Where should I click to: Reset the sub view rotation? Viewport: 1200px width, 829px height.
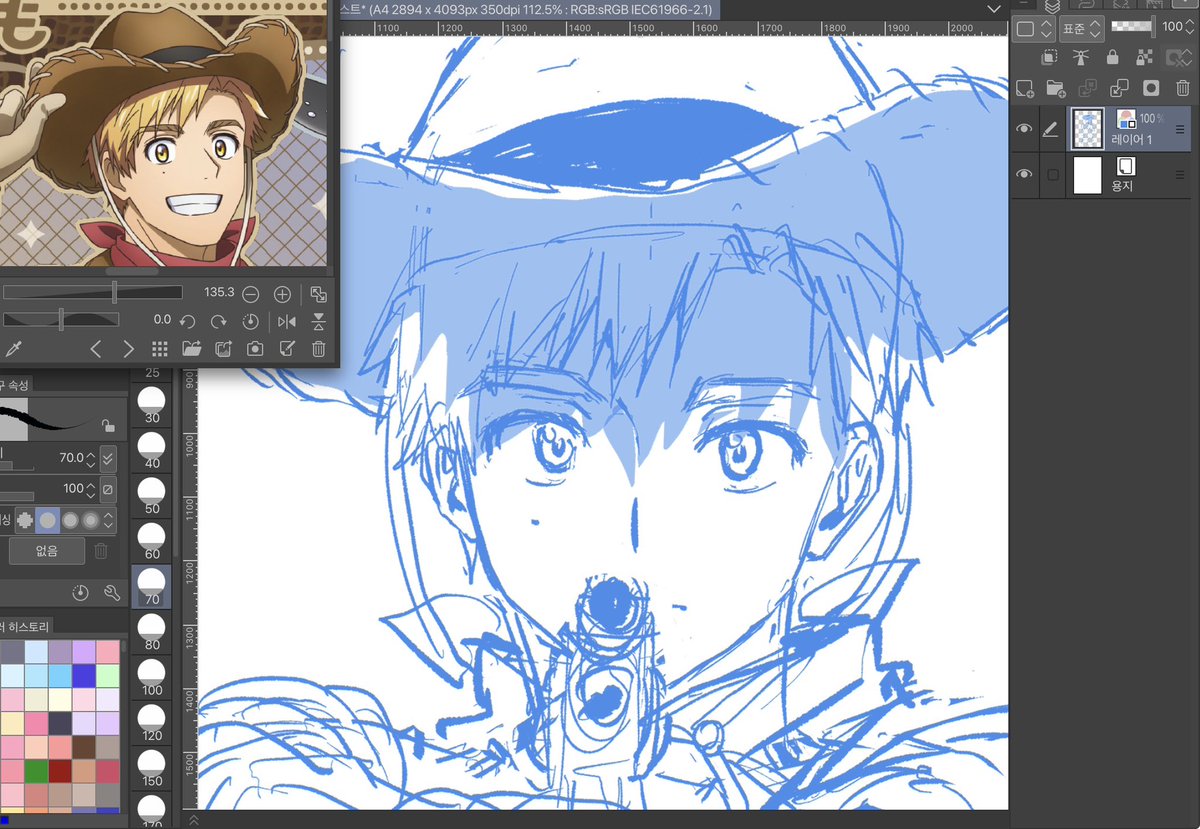251,321
